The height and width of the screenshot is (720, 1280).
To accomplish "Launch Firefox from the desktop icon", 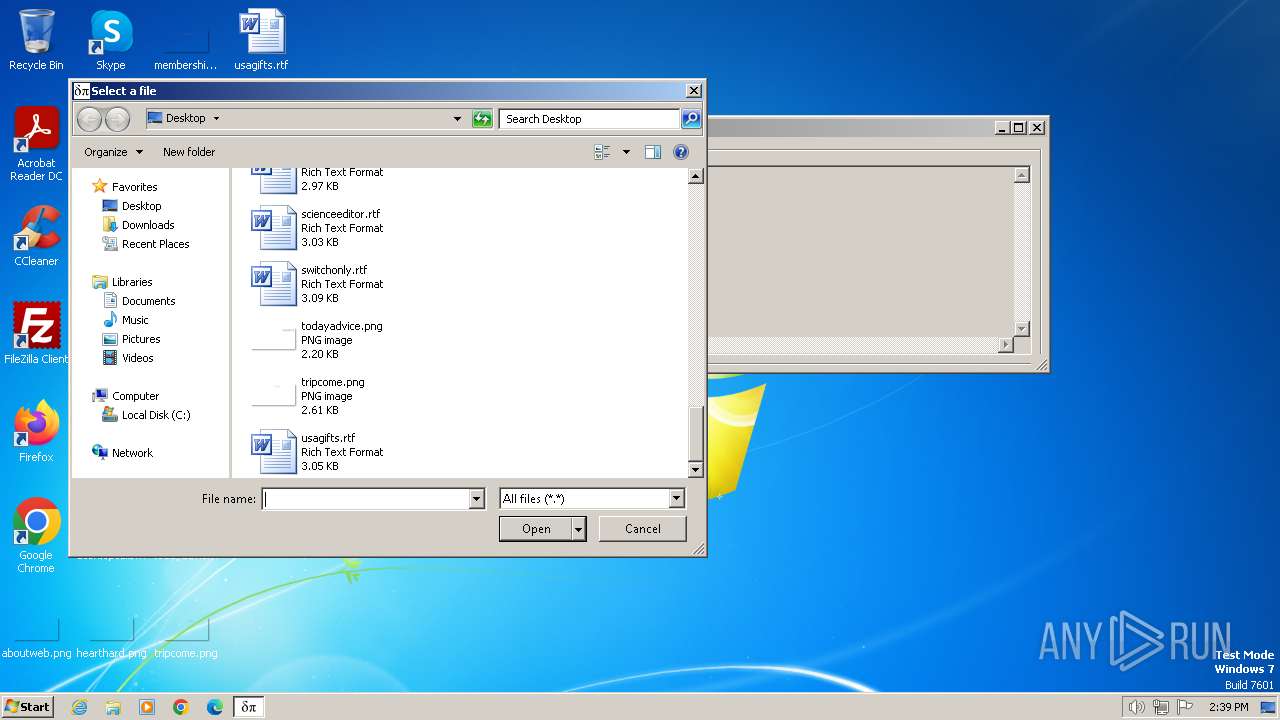I will (x=36, y=431).
